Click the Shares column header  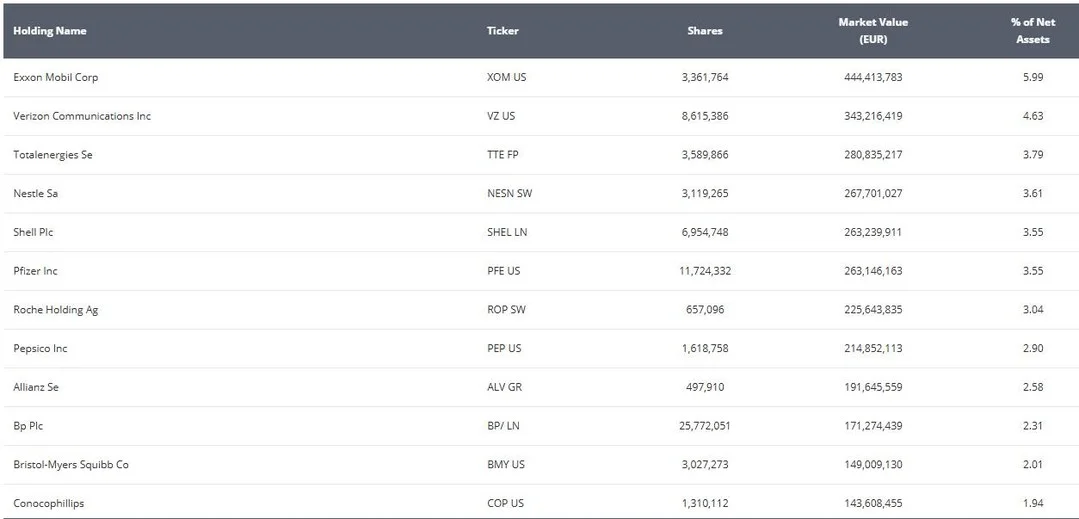tap(705, 31)
